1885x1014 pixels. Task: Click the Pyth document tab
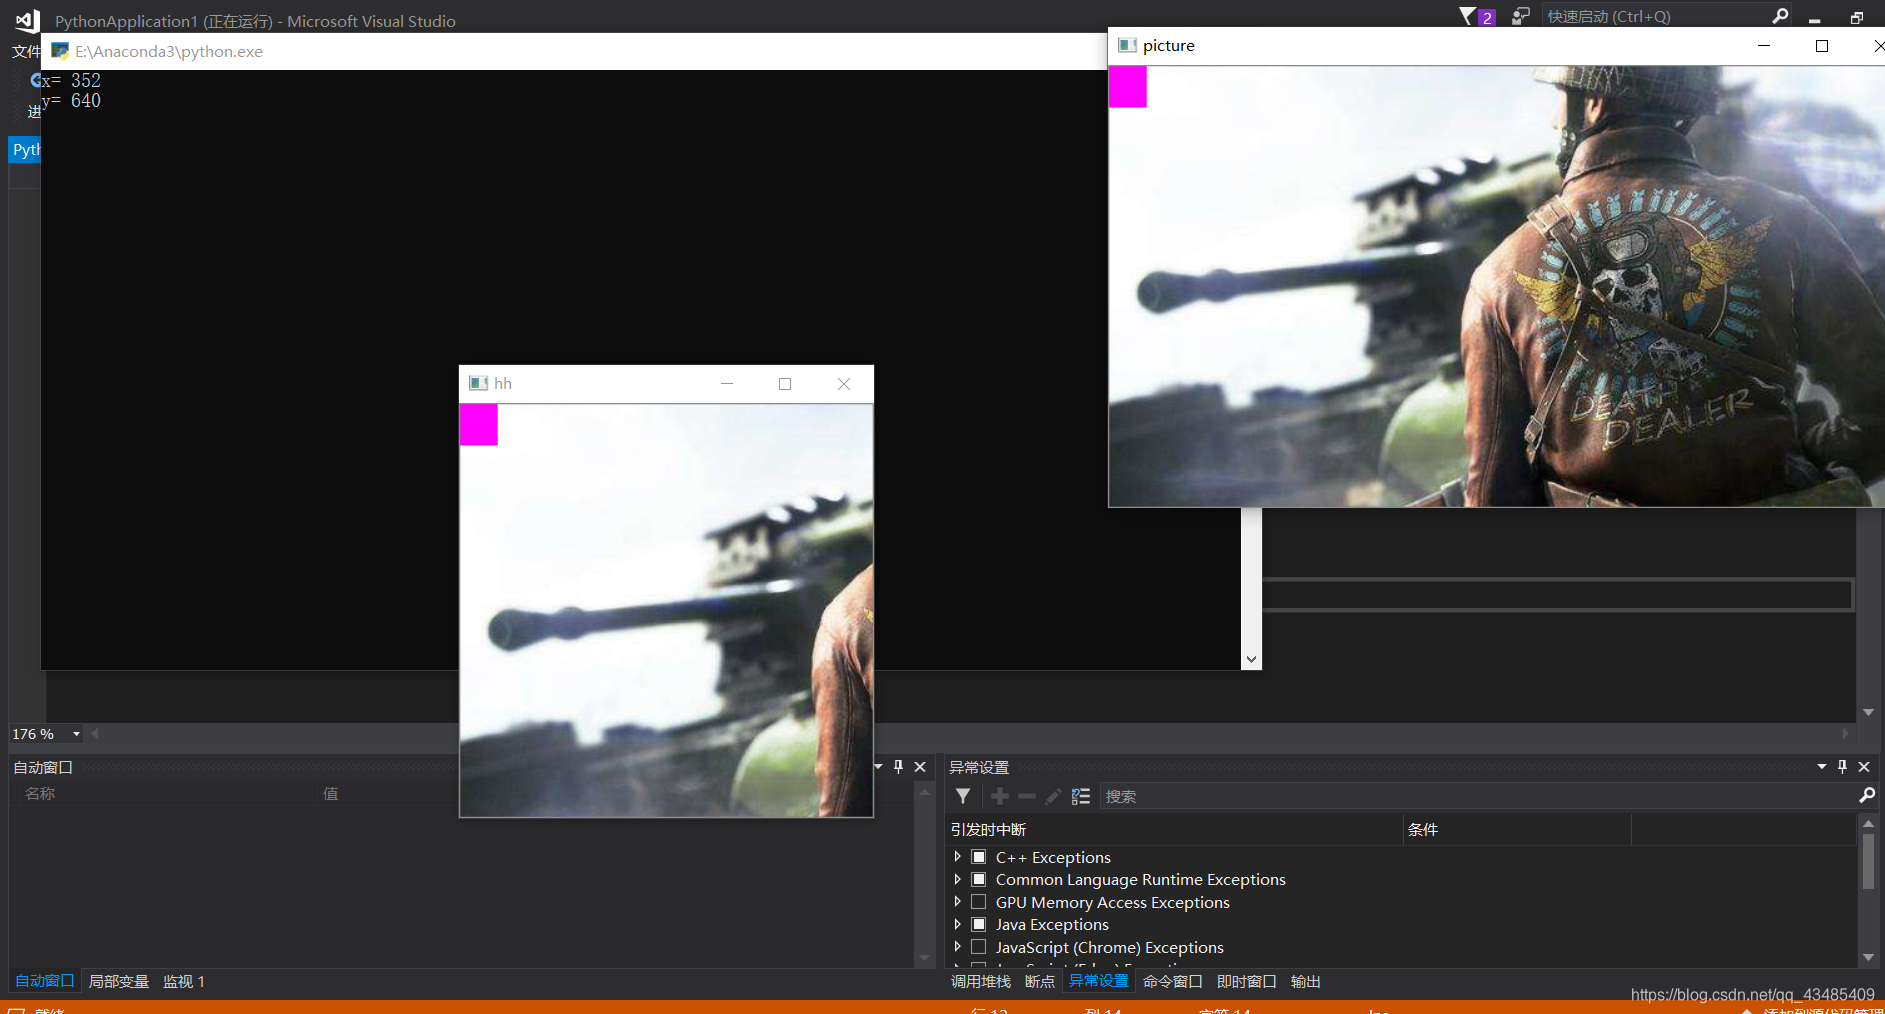tap(25, 149)
